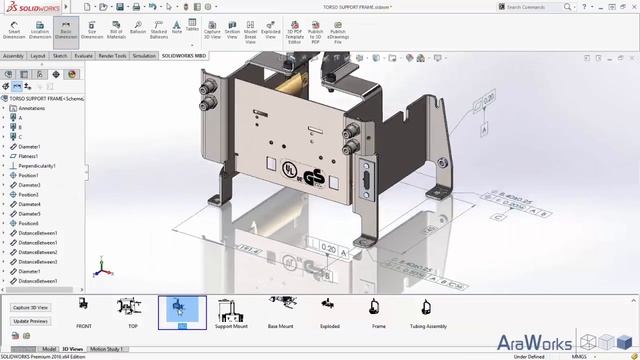The width and height of the screenshot is (640, 360).
Task: Select the Size Dimension tool
Action: (x=92, y=30)
